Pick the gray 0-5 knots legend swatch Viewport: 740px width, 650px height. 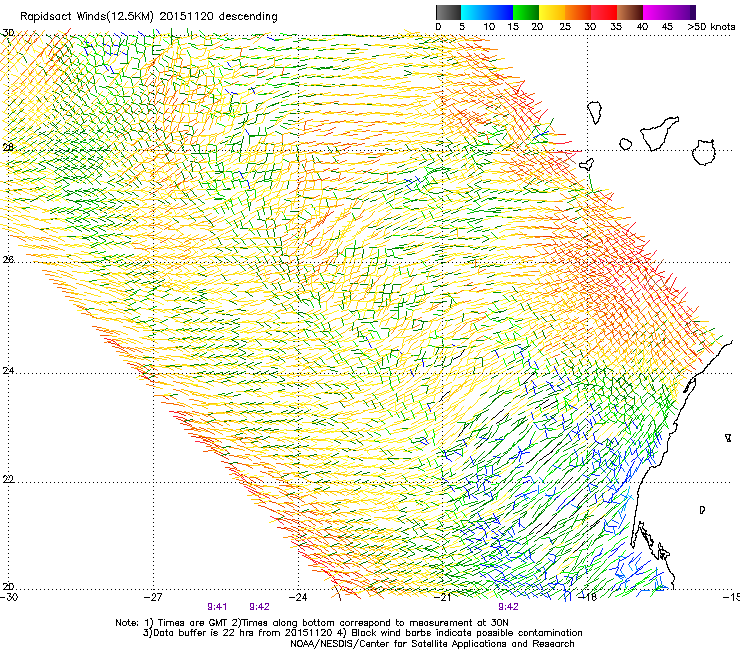click(x=448, y=12)
